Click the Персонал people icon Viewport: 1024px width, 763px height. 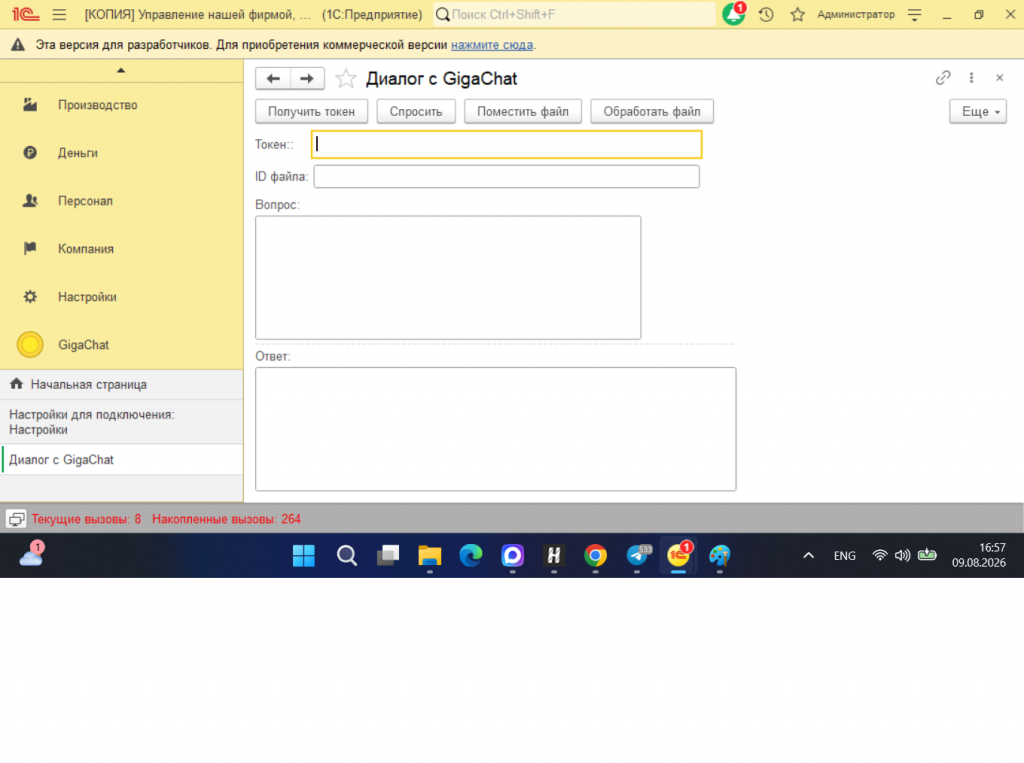click(x=30, y=201)
